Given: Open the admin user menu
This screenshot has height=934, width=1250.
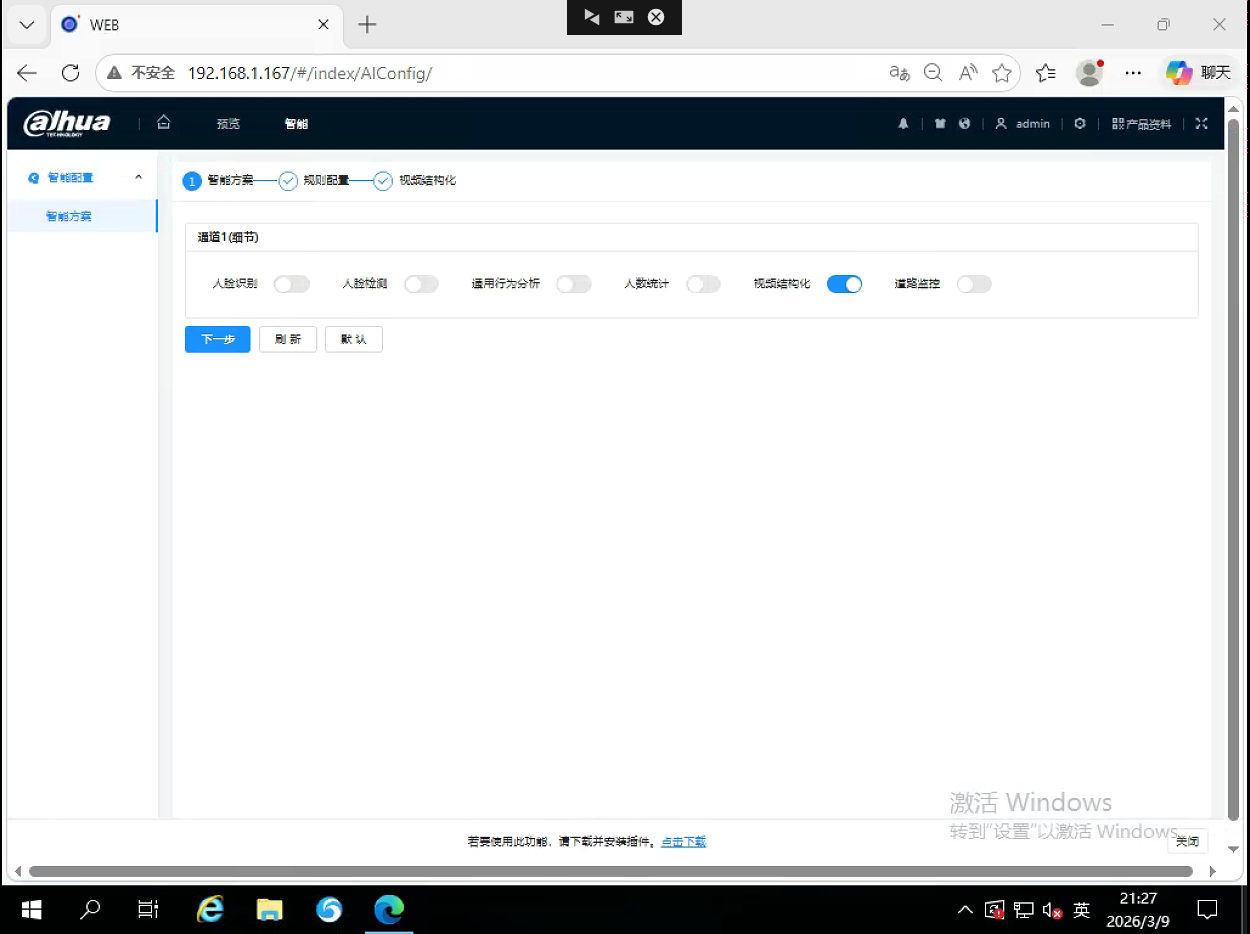Looking at the screenshot, I should (x=1023, y=124).
